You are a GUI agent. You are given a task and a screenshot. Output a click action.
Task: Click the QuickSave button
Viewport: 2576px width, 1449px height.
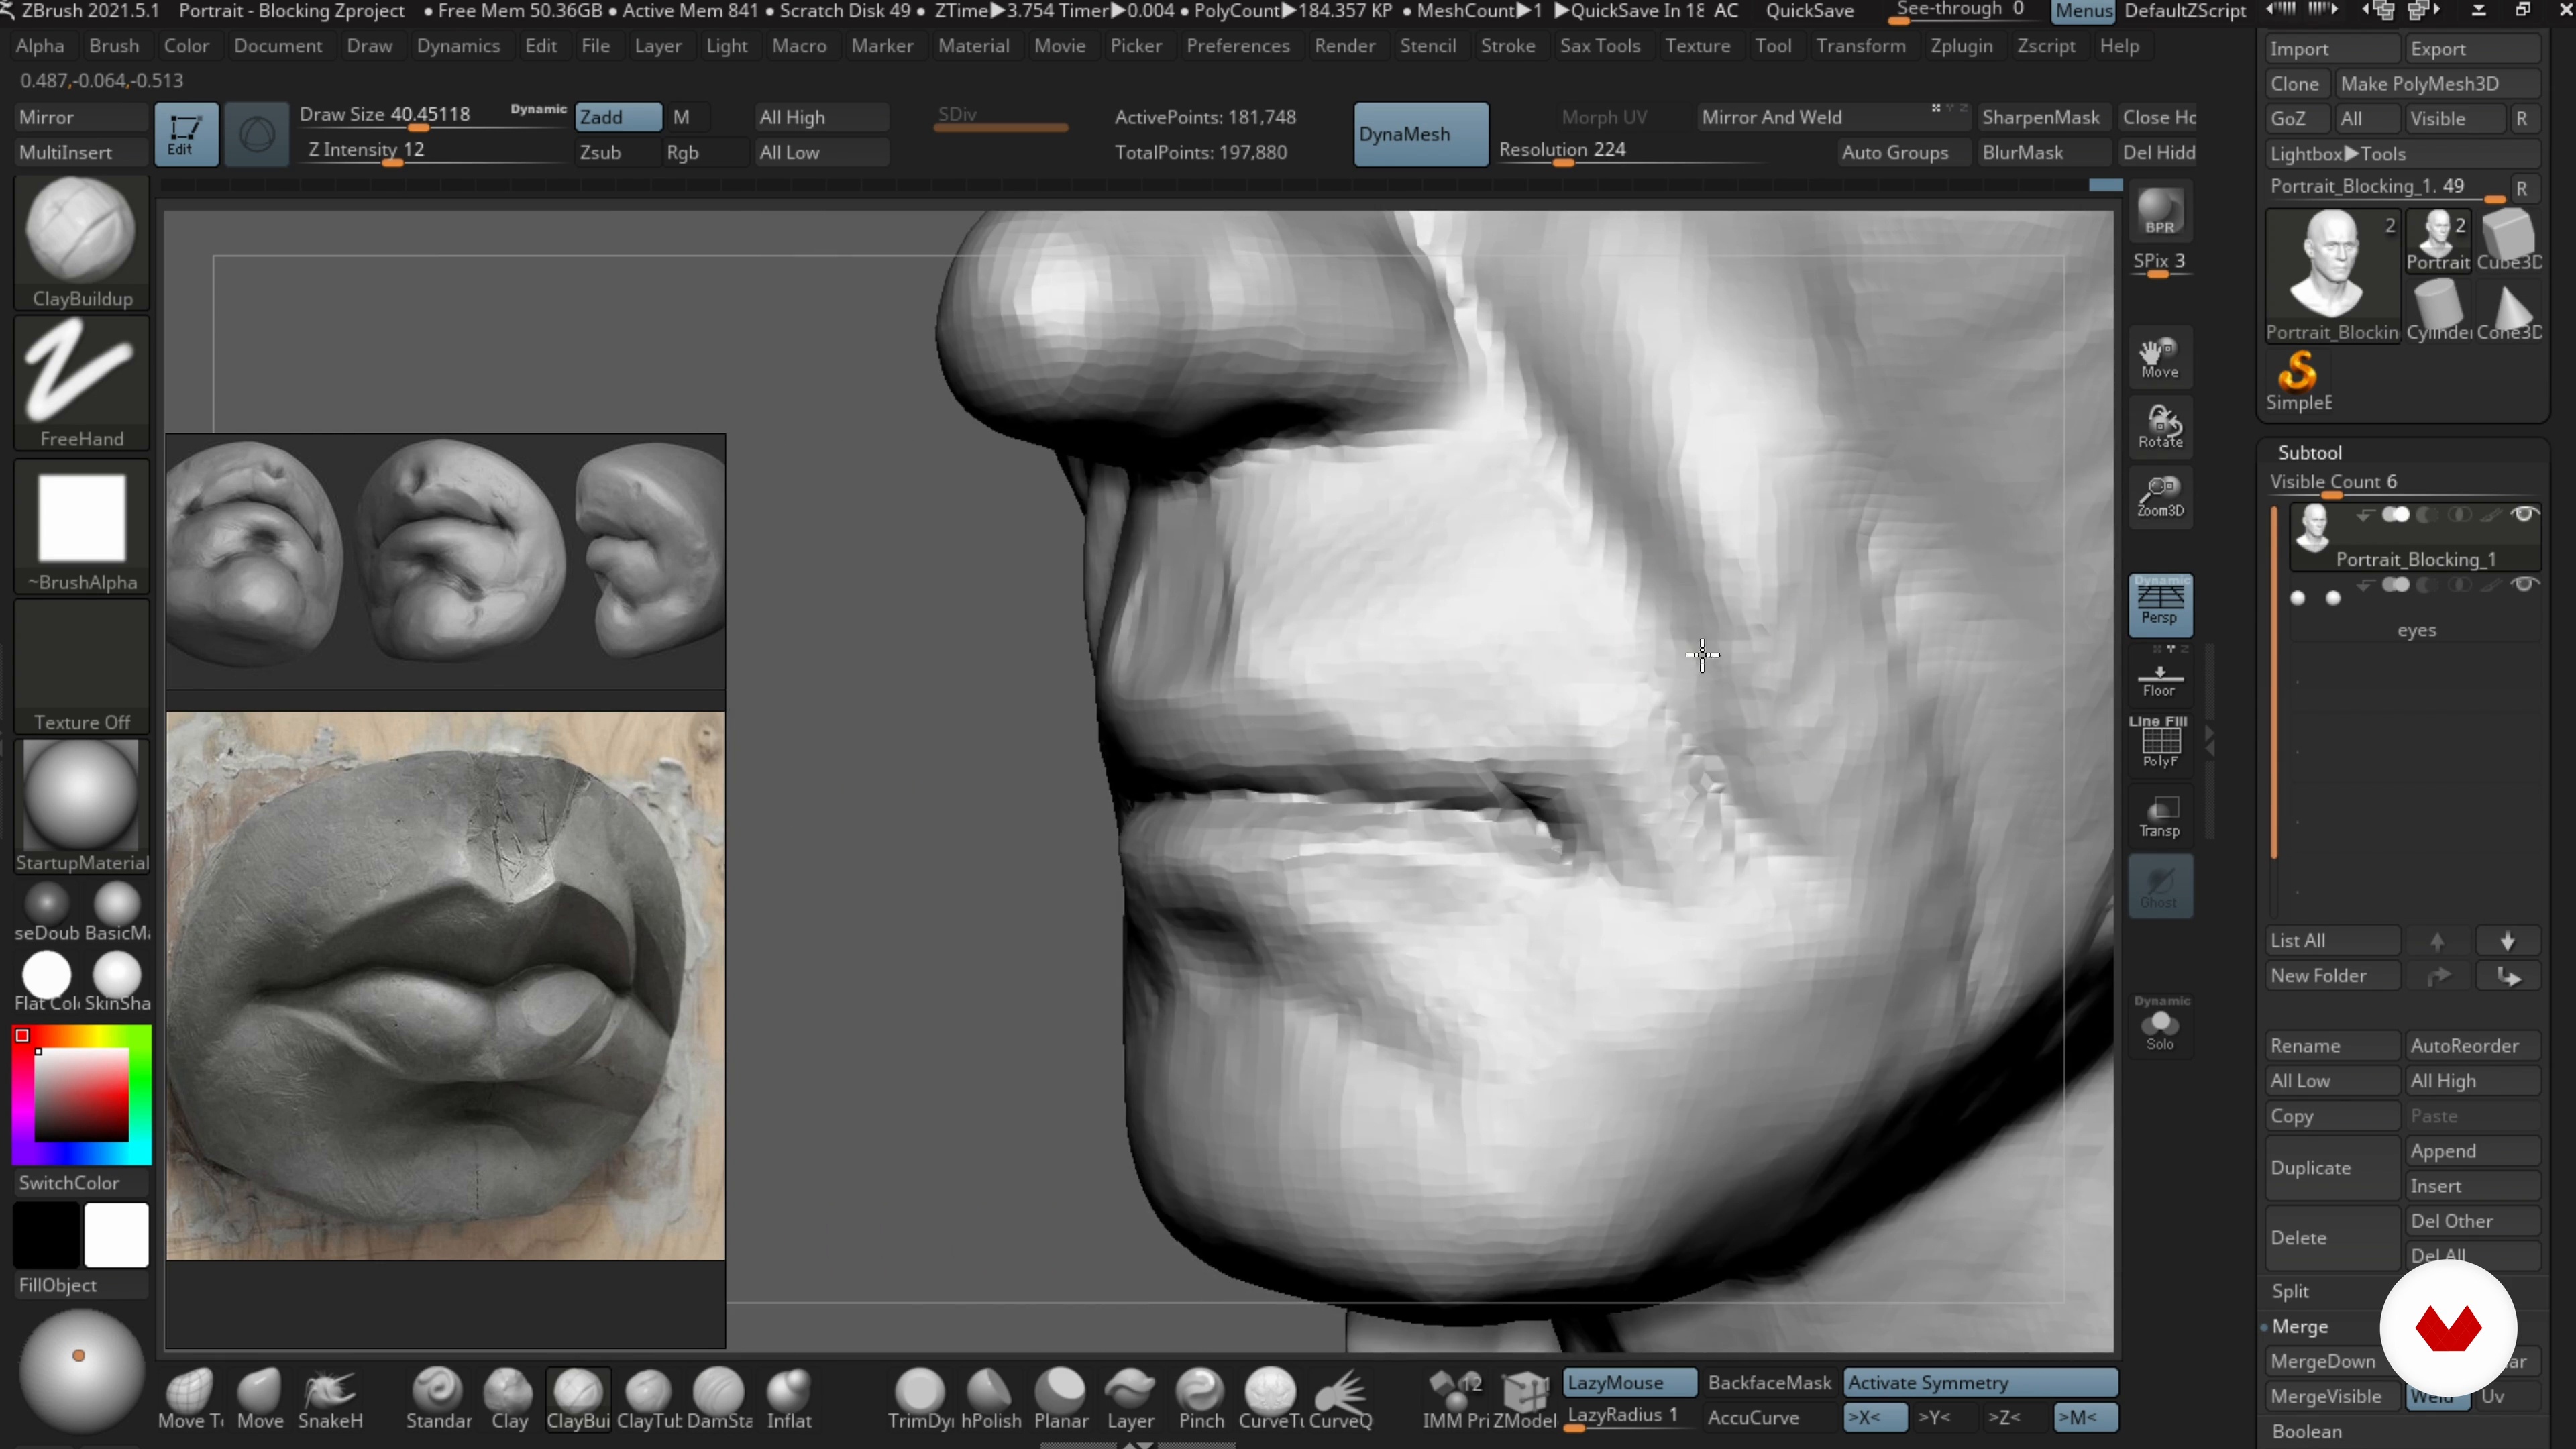1809,11
